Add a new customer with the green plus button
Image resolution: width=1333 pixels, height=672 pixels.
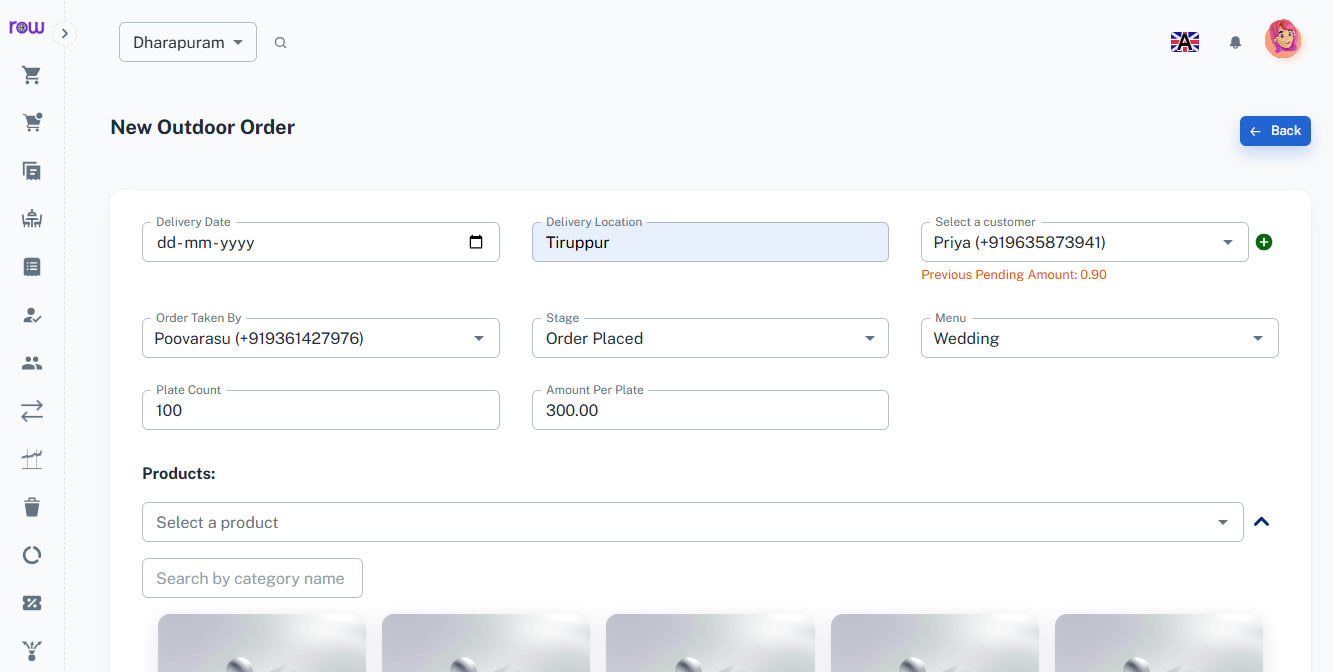pyautogui.click(x=1264, y=242)
